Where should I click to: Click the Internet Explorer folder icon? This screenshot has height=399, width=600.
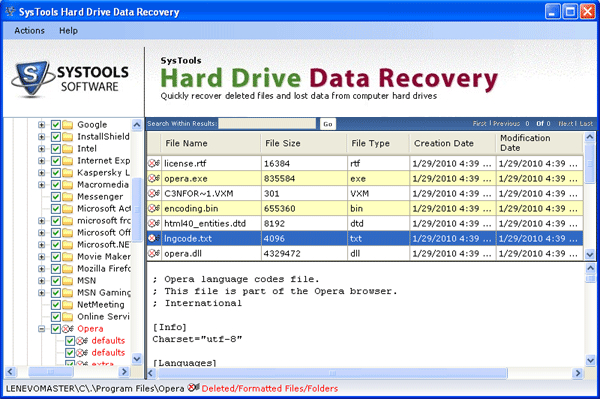pyautogui.click(x=67, y=161)
